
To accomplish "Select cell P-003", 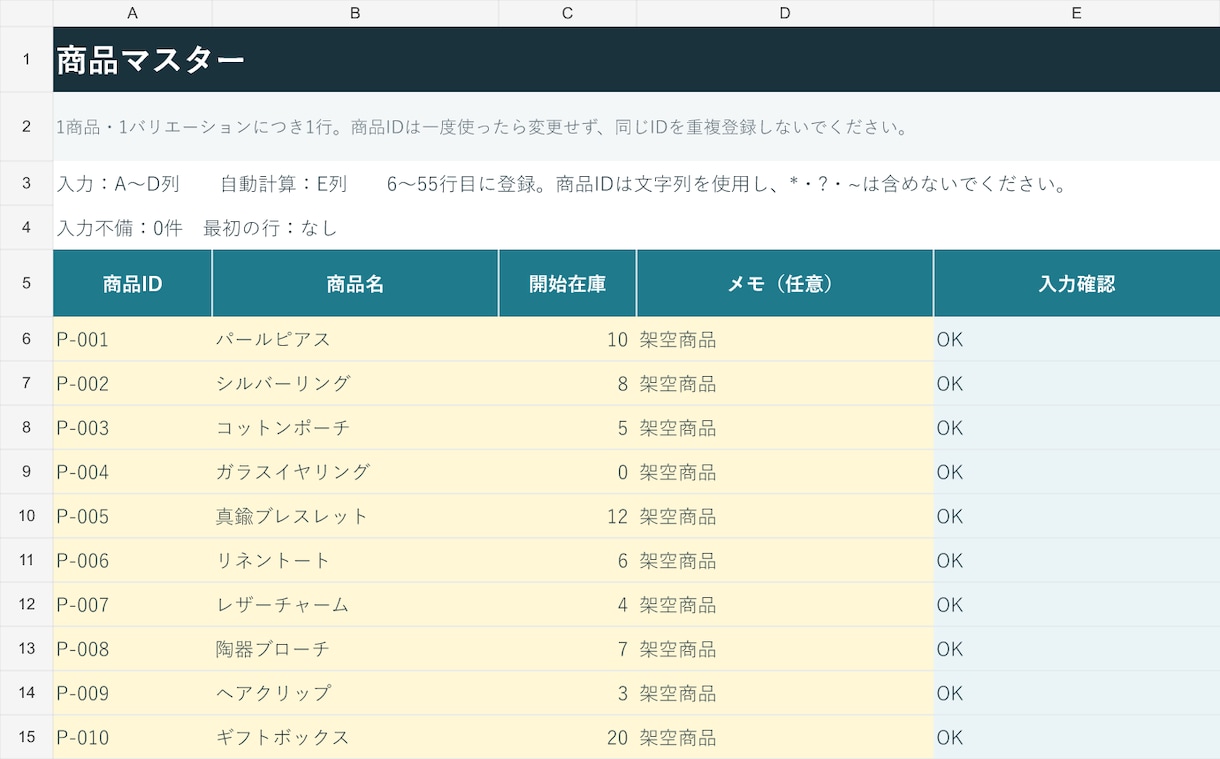I will [x=133, y=428].
